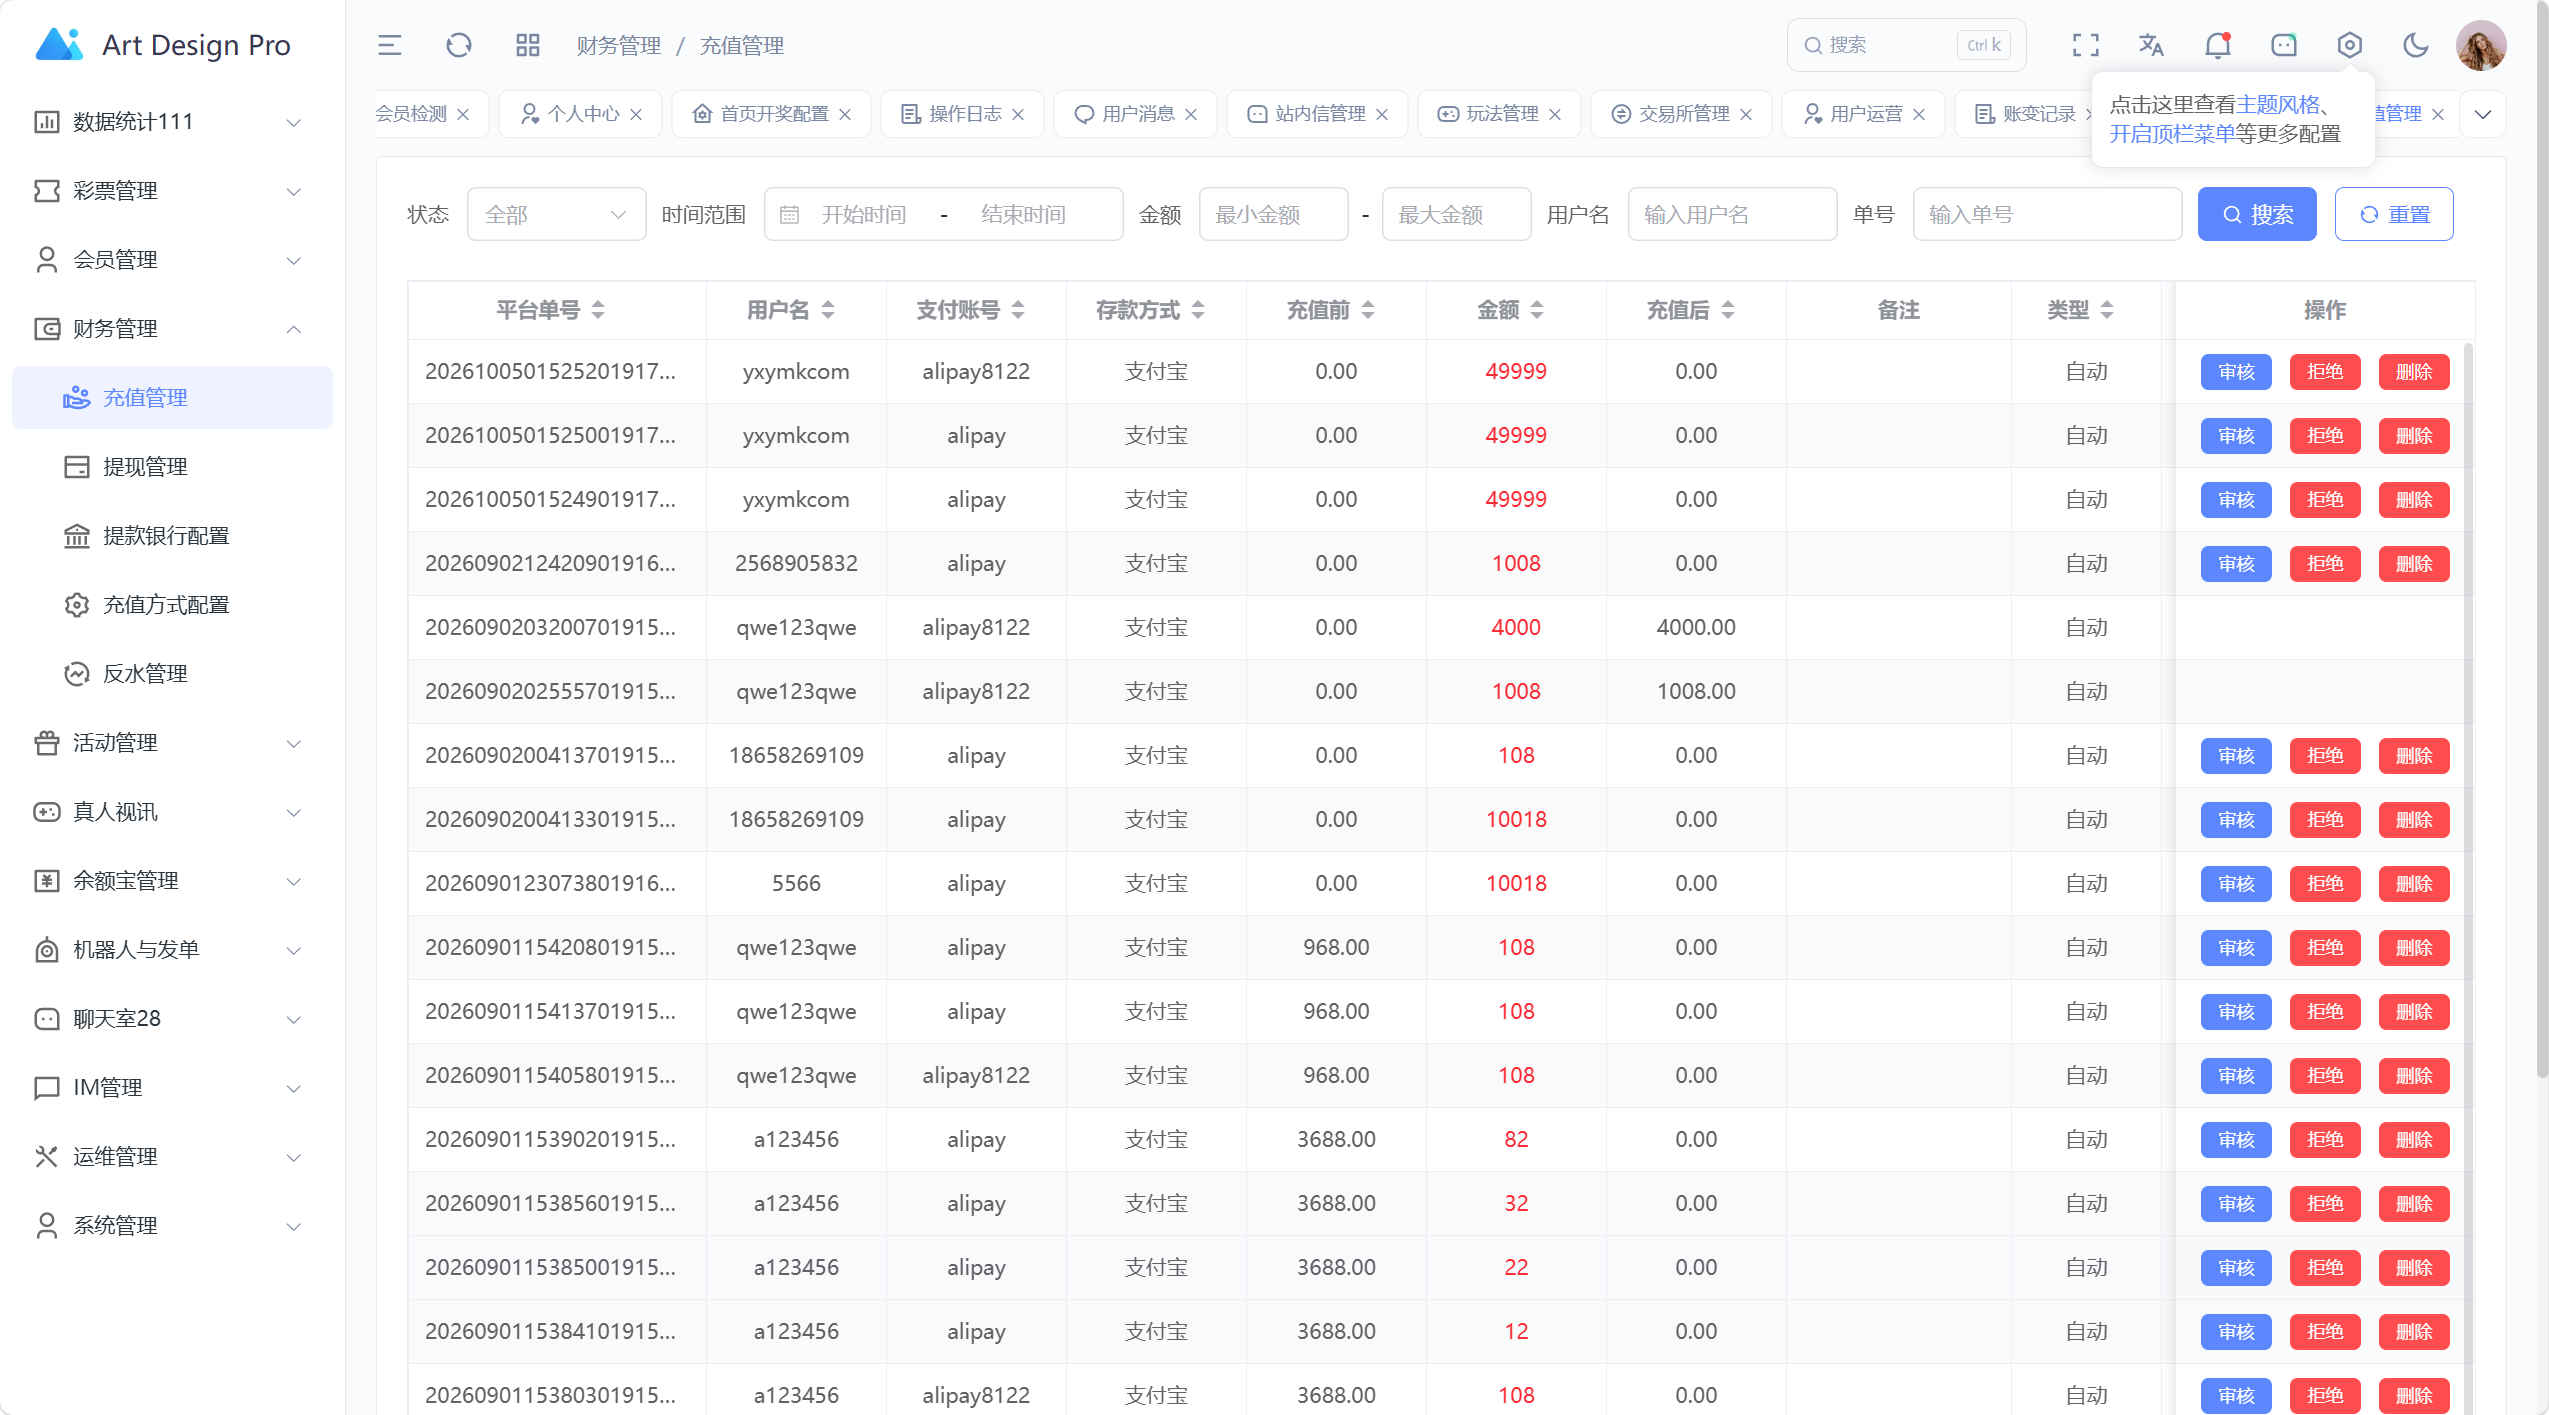Sort by 充值后 column

pos(1728,310)
